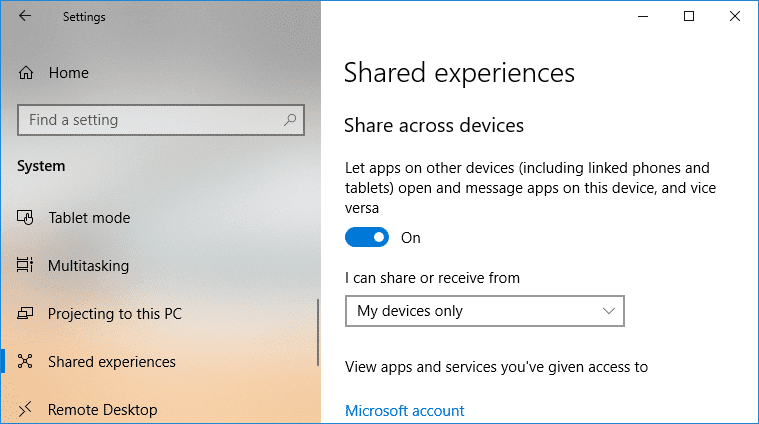
Task: Click the Home icon in sidebar
Action: tap(26, 73)
